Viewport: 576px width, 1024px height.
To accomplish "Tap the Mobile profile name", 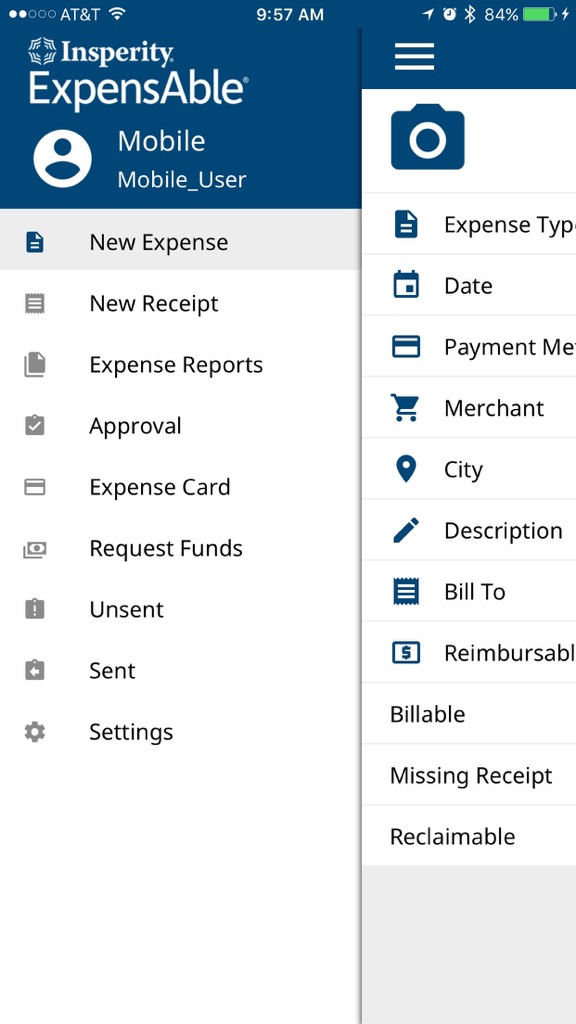I will tap(161, 141).
